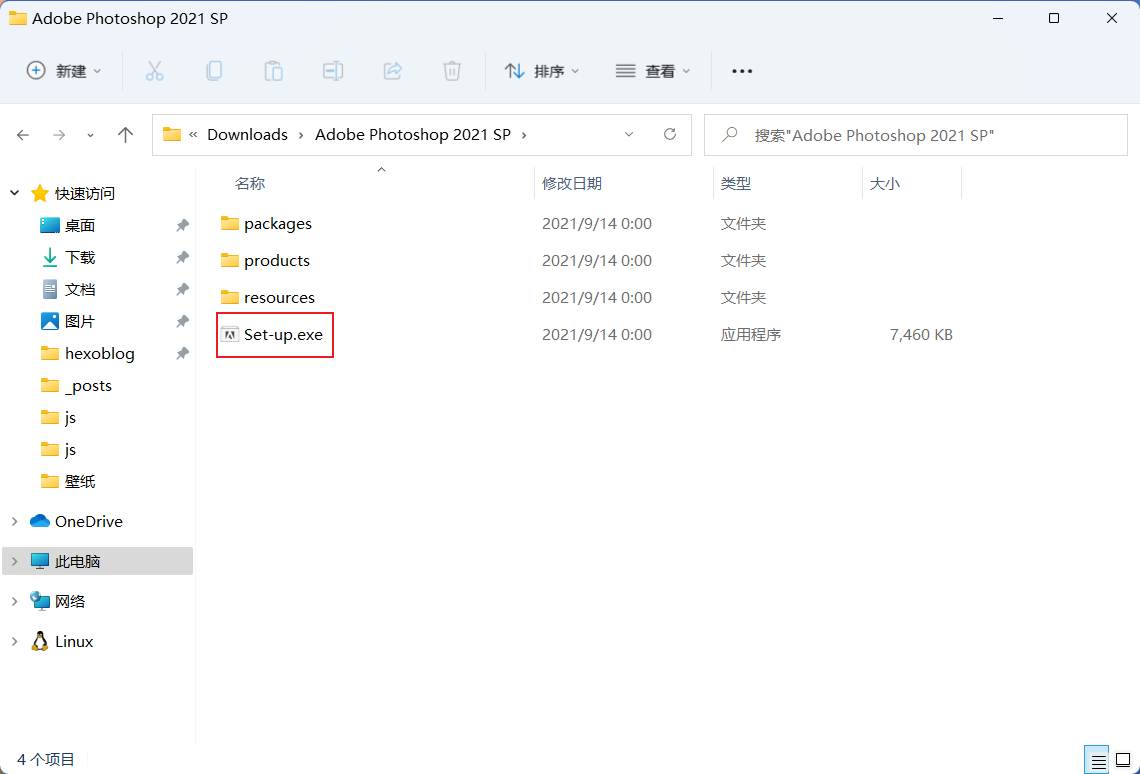Click the Copy icon in the toolbar
This screenshot has height=774, width=1140.
(214, 70)
